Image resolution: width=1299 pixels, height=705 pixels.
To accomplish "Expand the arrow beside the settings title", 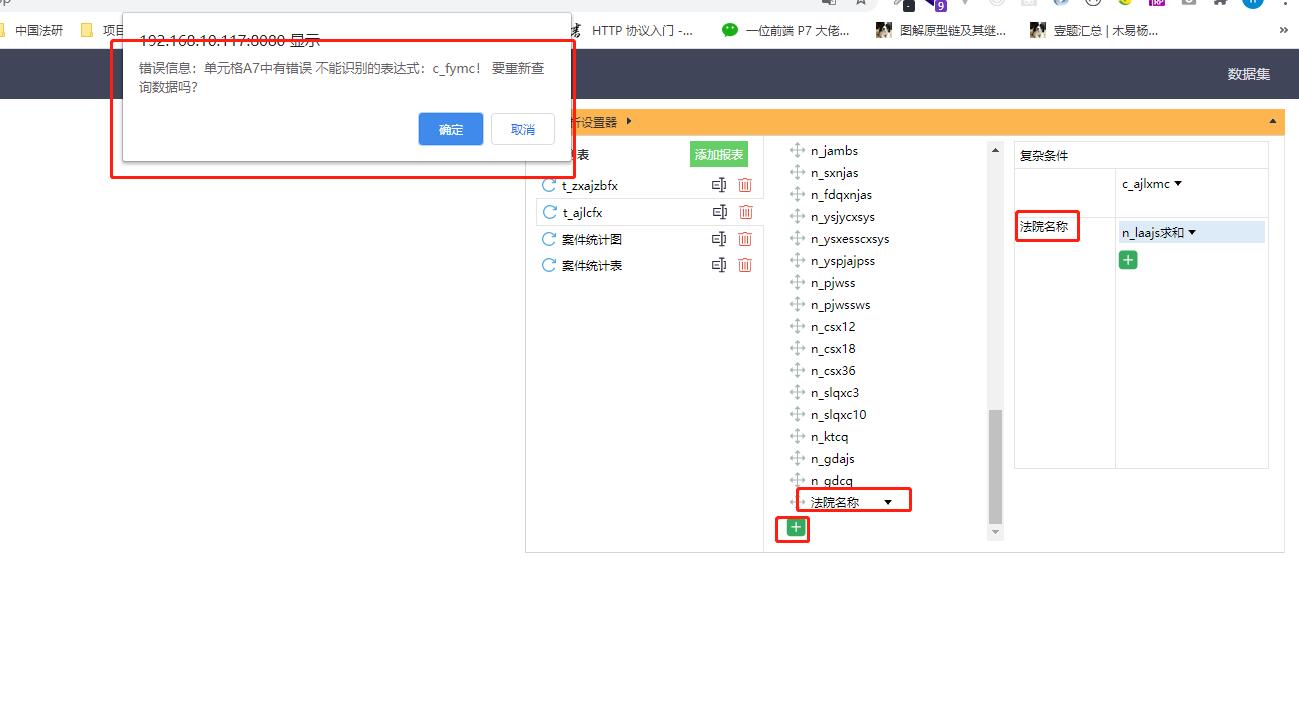I will point(629,122).
